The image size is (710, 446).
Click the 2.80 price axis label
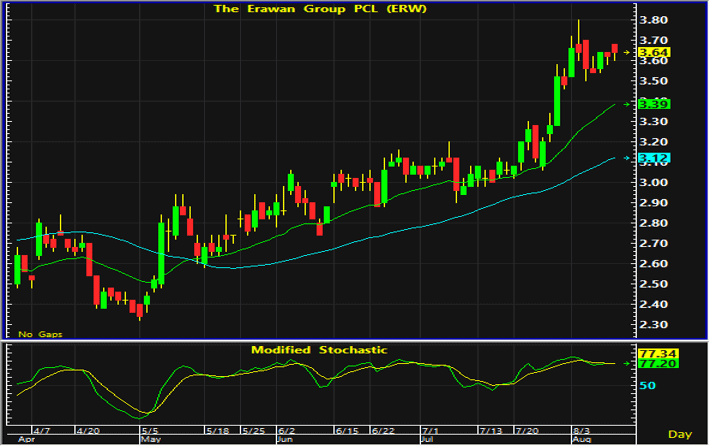tap(653, 223)
